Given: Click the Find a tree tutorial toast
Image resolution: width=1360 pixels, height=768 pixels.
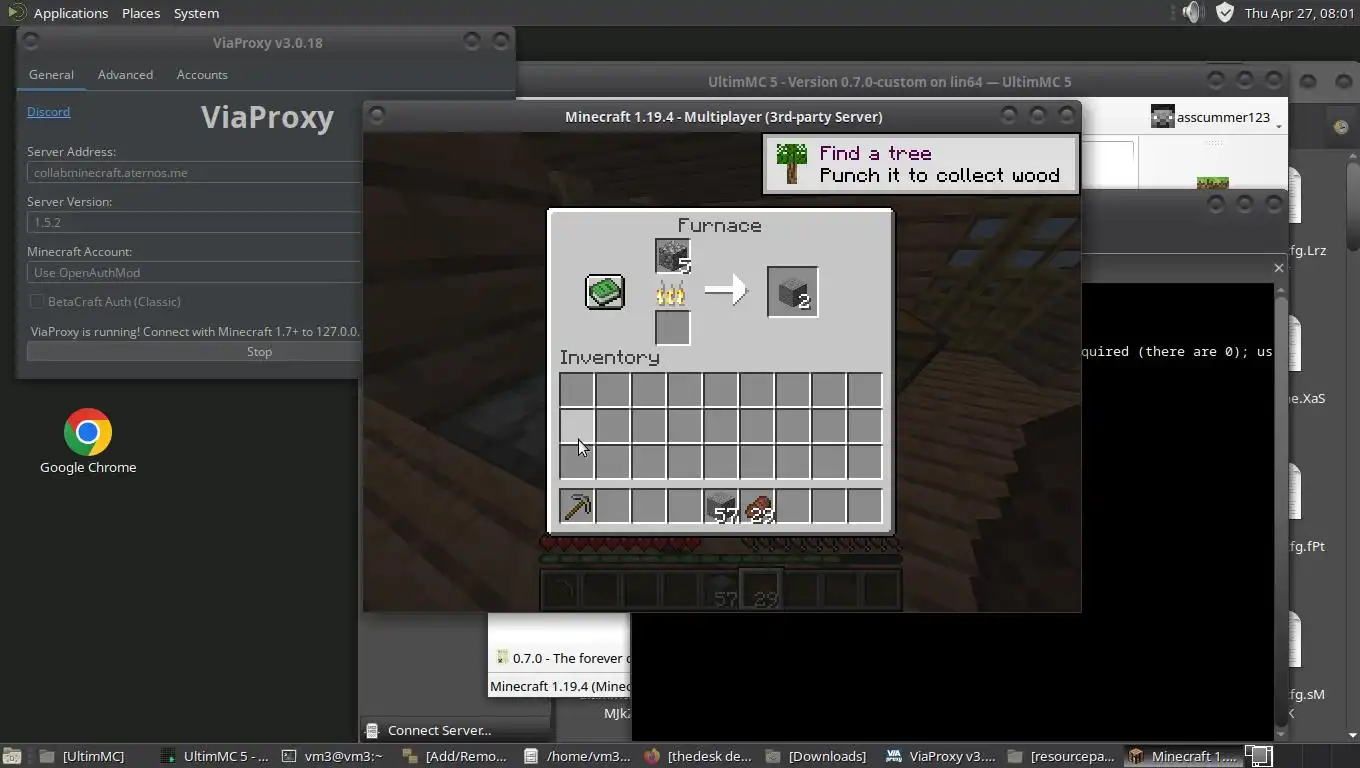Looking at the screenshot, I should [x=921, y=164].
